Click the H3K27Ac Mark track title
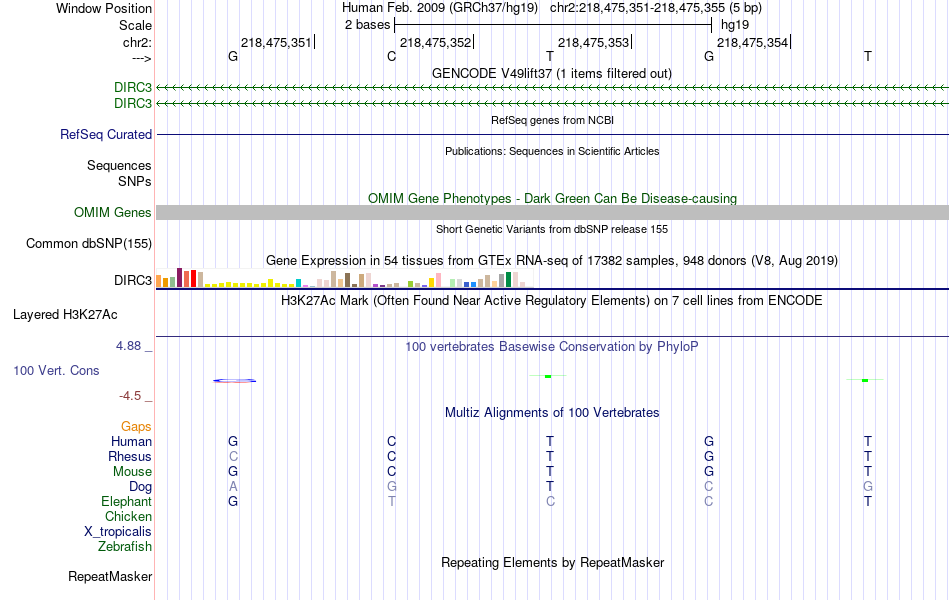 552,301
